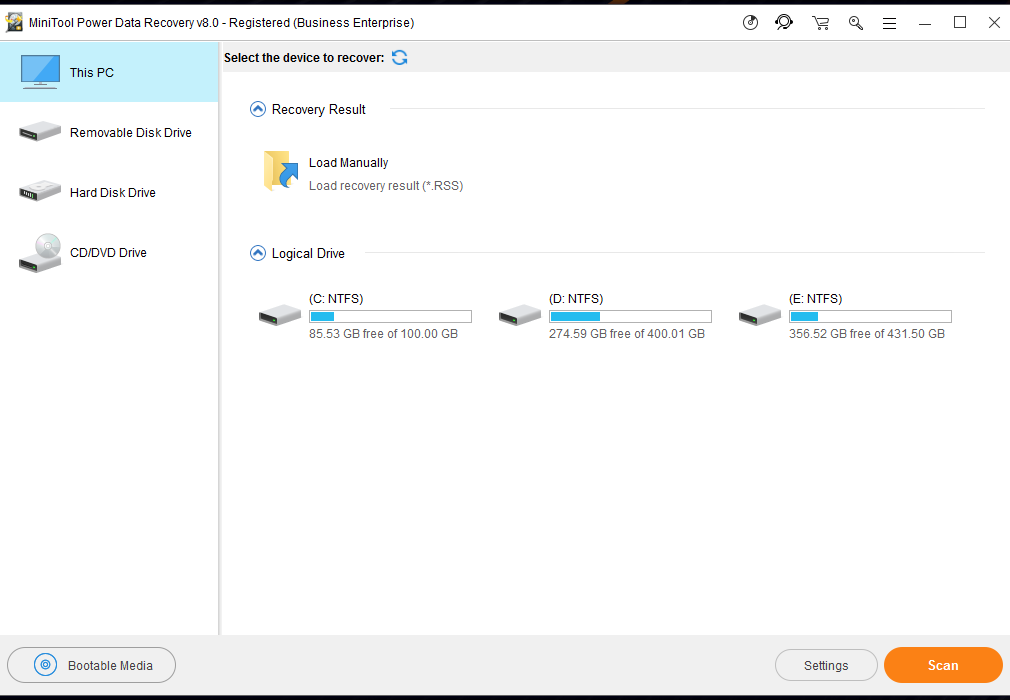
Task: Click the D: drive usage bar
Action: [x=631, y=316]
